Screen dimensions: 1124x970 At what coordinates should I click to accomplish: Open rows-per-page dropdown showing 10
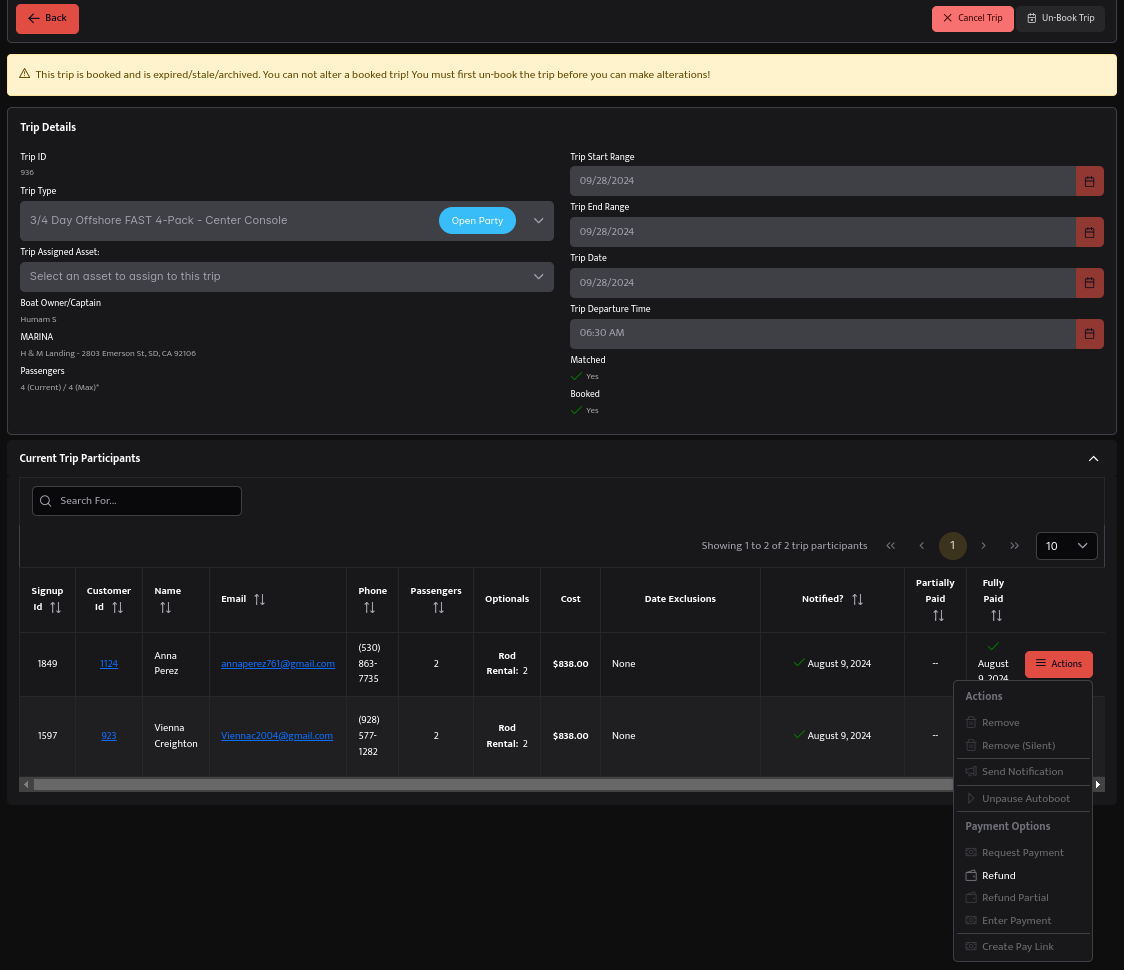[x=1067, y=546]
